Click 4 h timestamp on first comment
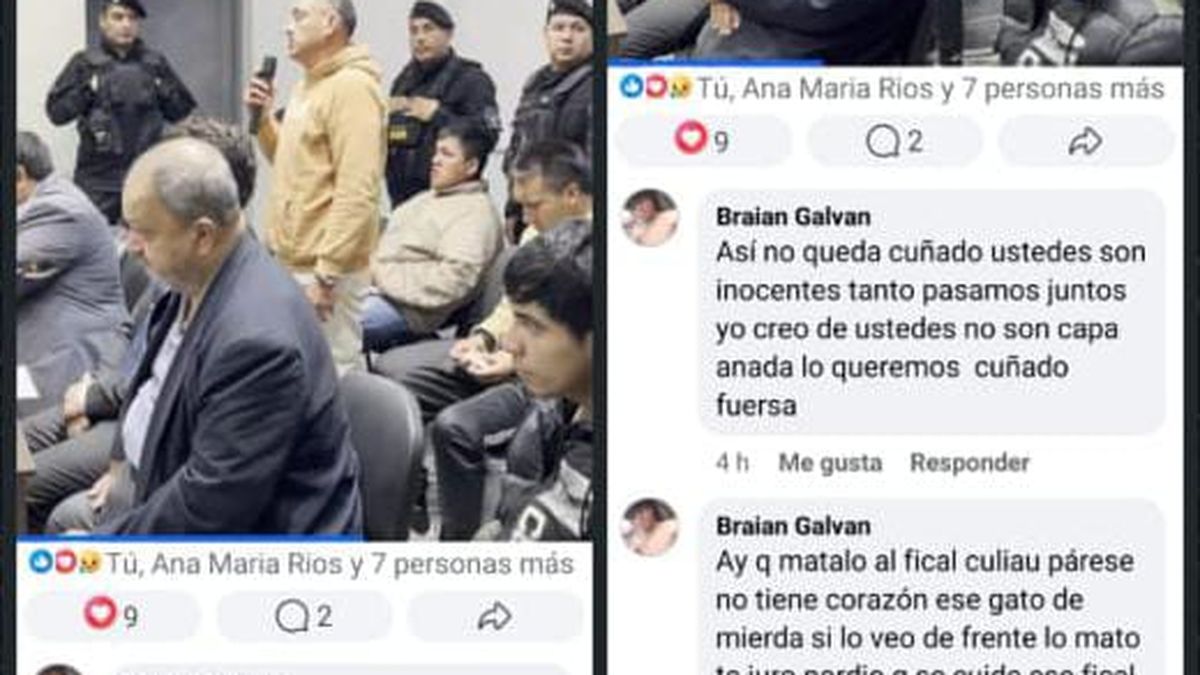 pos(732,463)
